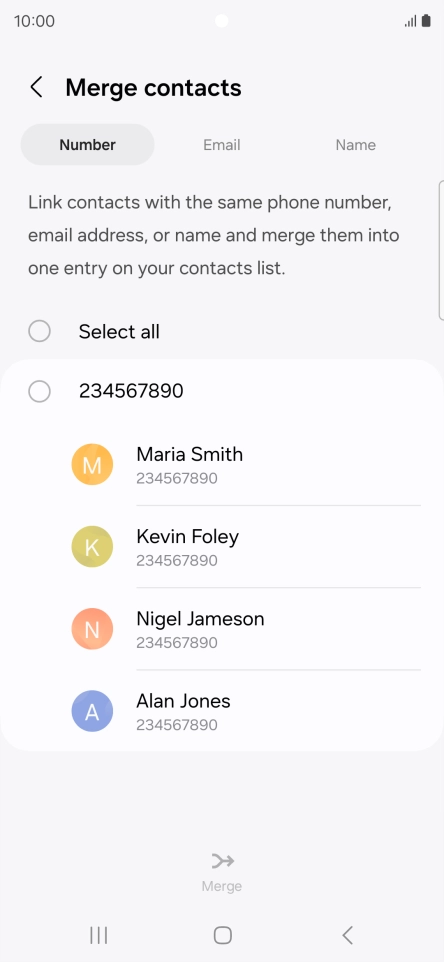Screen dimensions: 444x962
Task: Tap Alan Jones's A avatar
Action: pos(92,711)
